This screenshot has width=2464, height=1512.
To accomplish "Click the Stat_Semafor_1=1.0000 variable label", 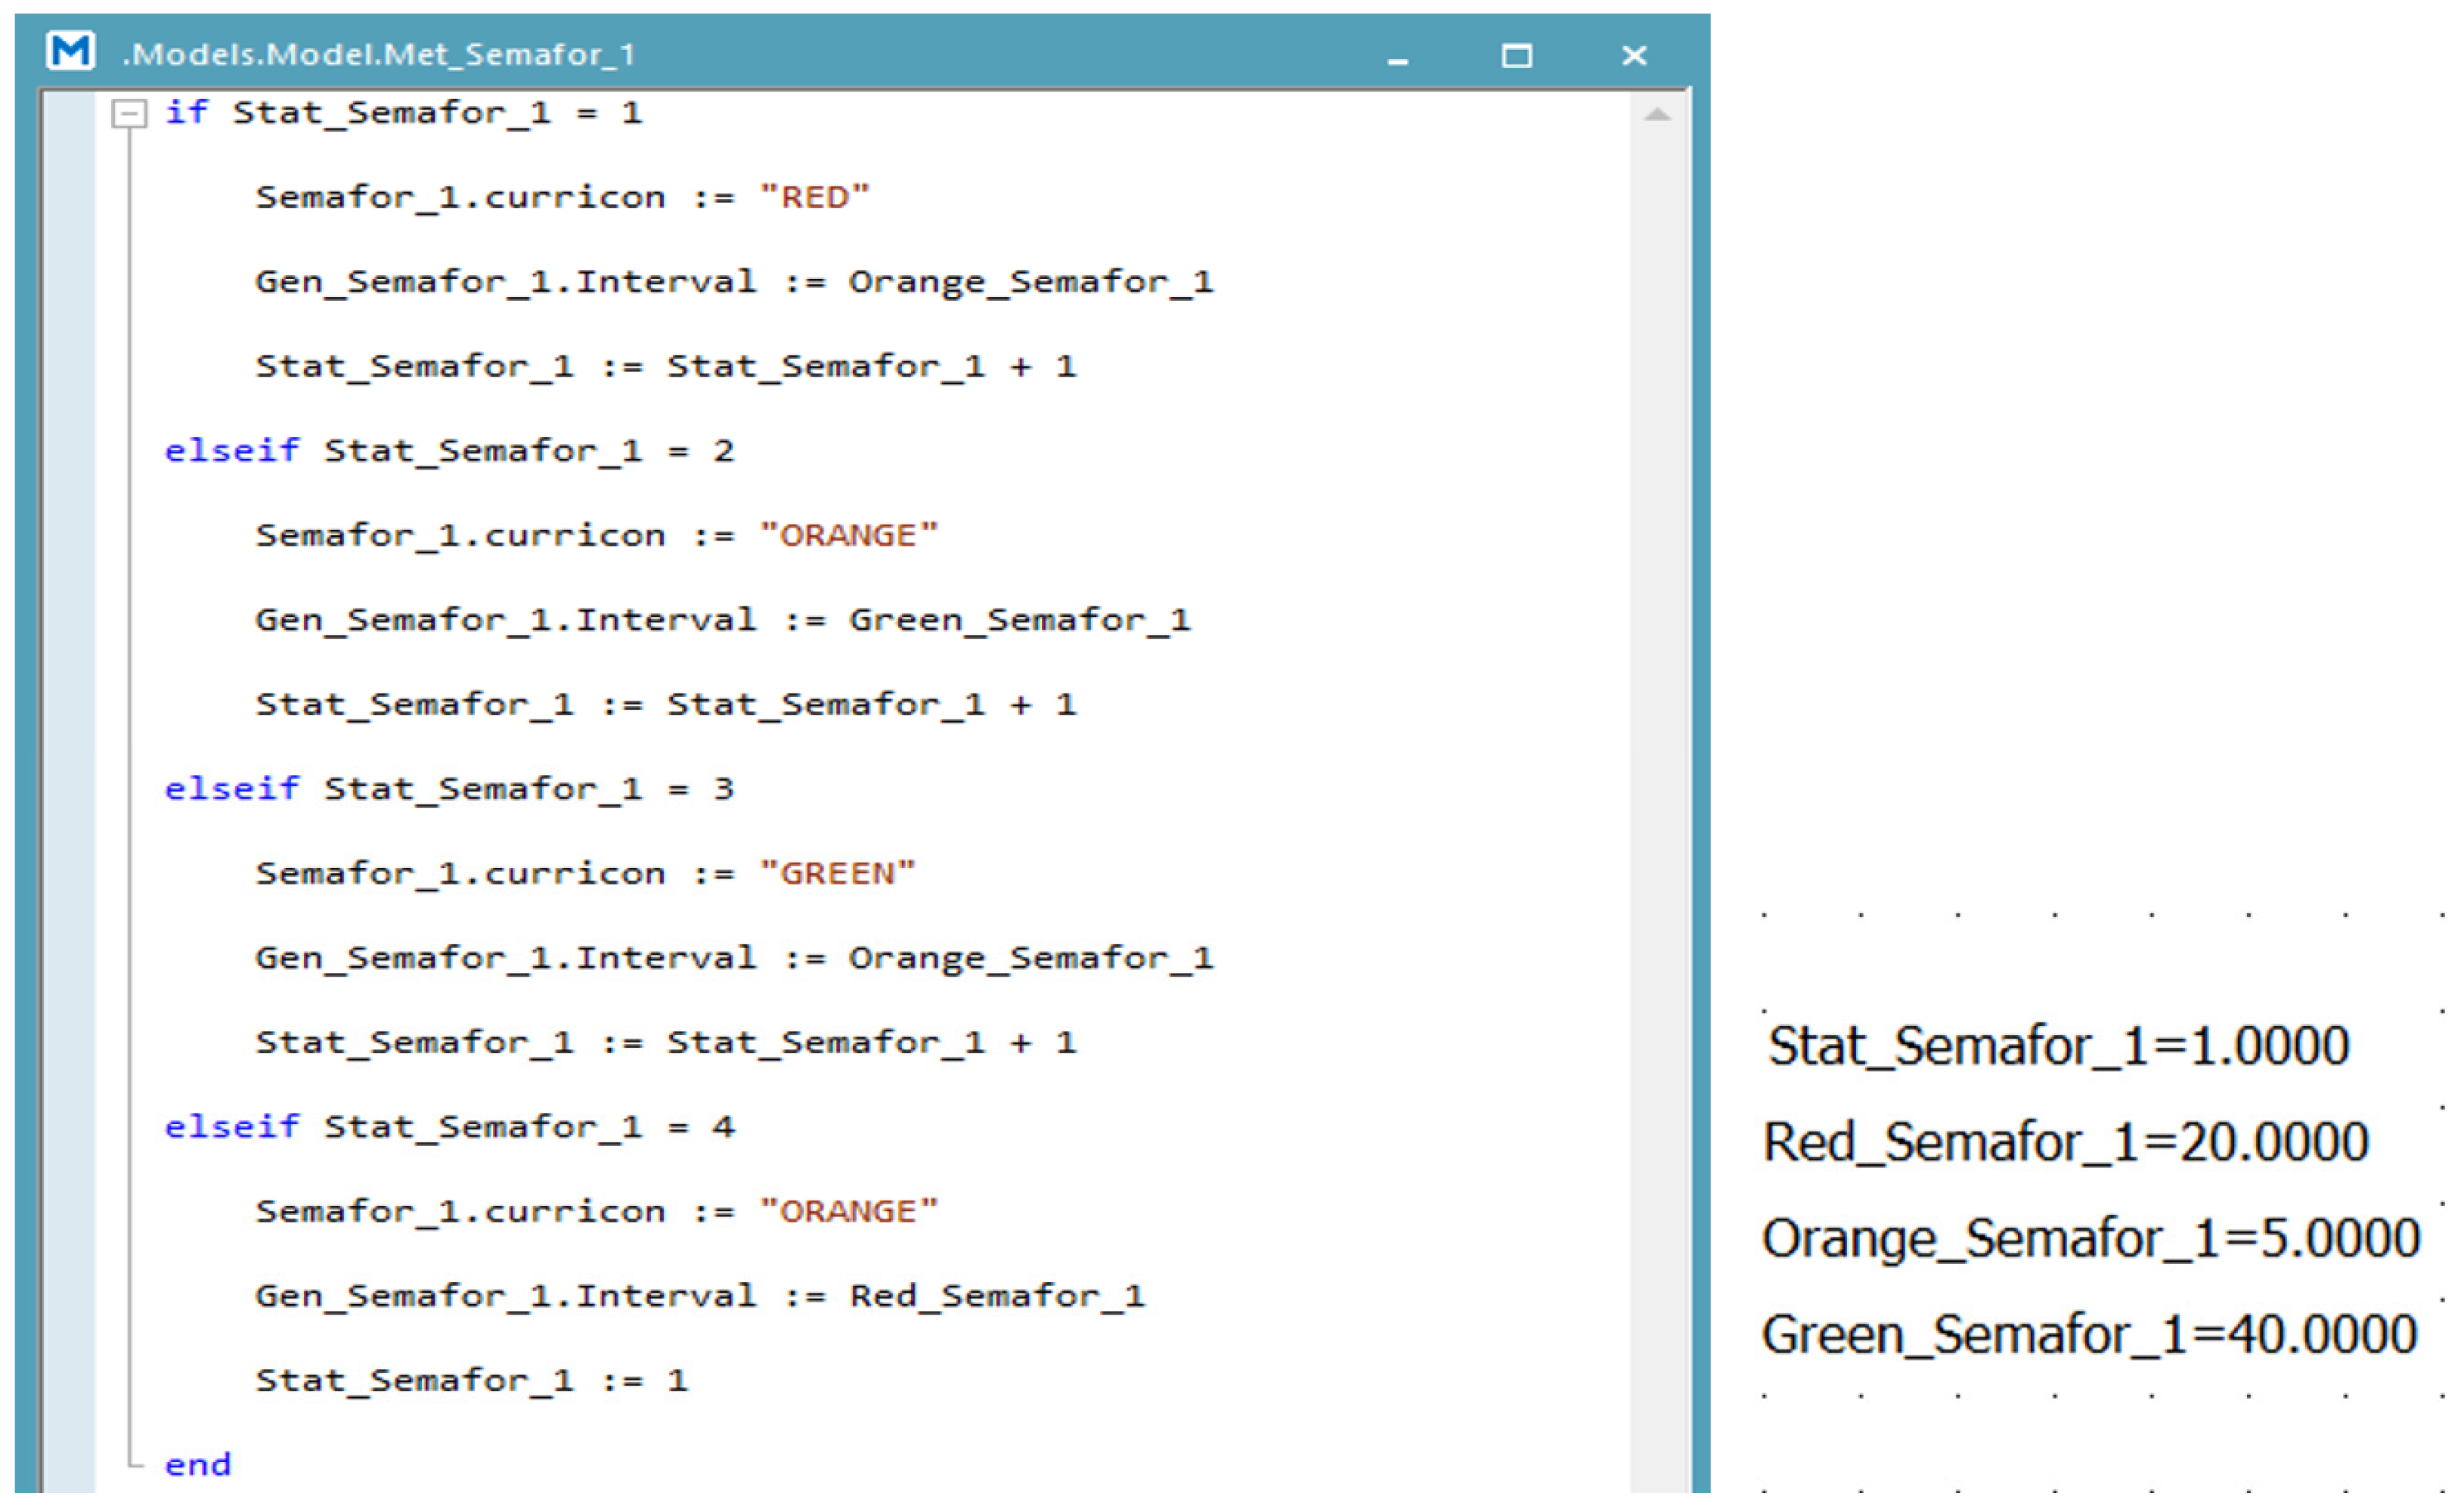I will 2058,1046.
